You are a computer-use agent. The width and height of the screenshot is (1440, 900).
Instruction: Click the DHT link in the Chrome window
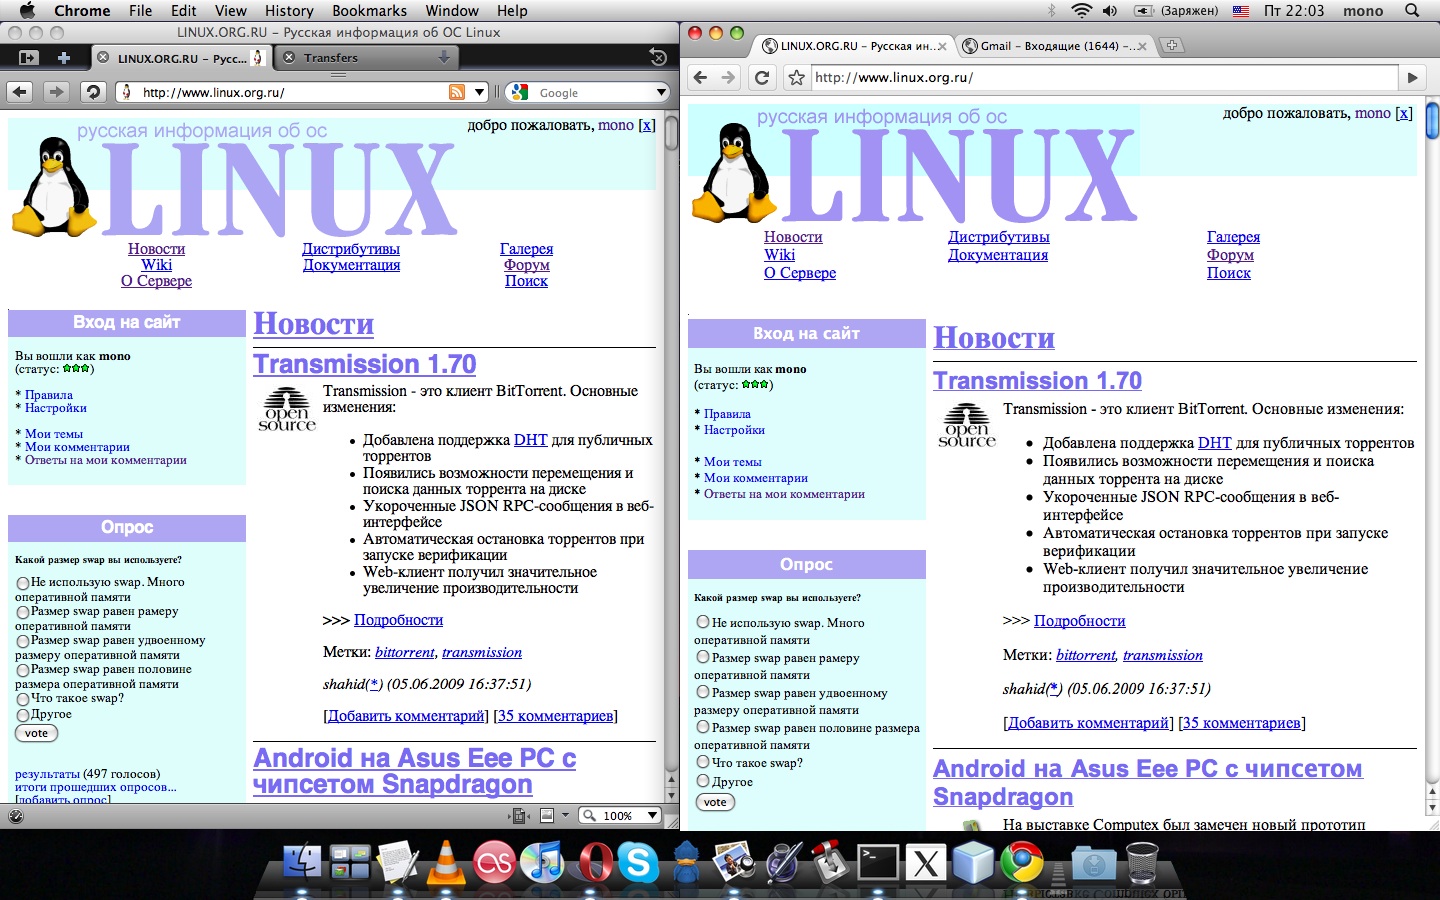(1214, 443)
